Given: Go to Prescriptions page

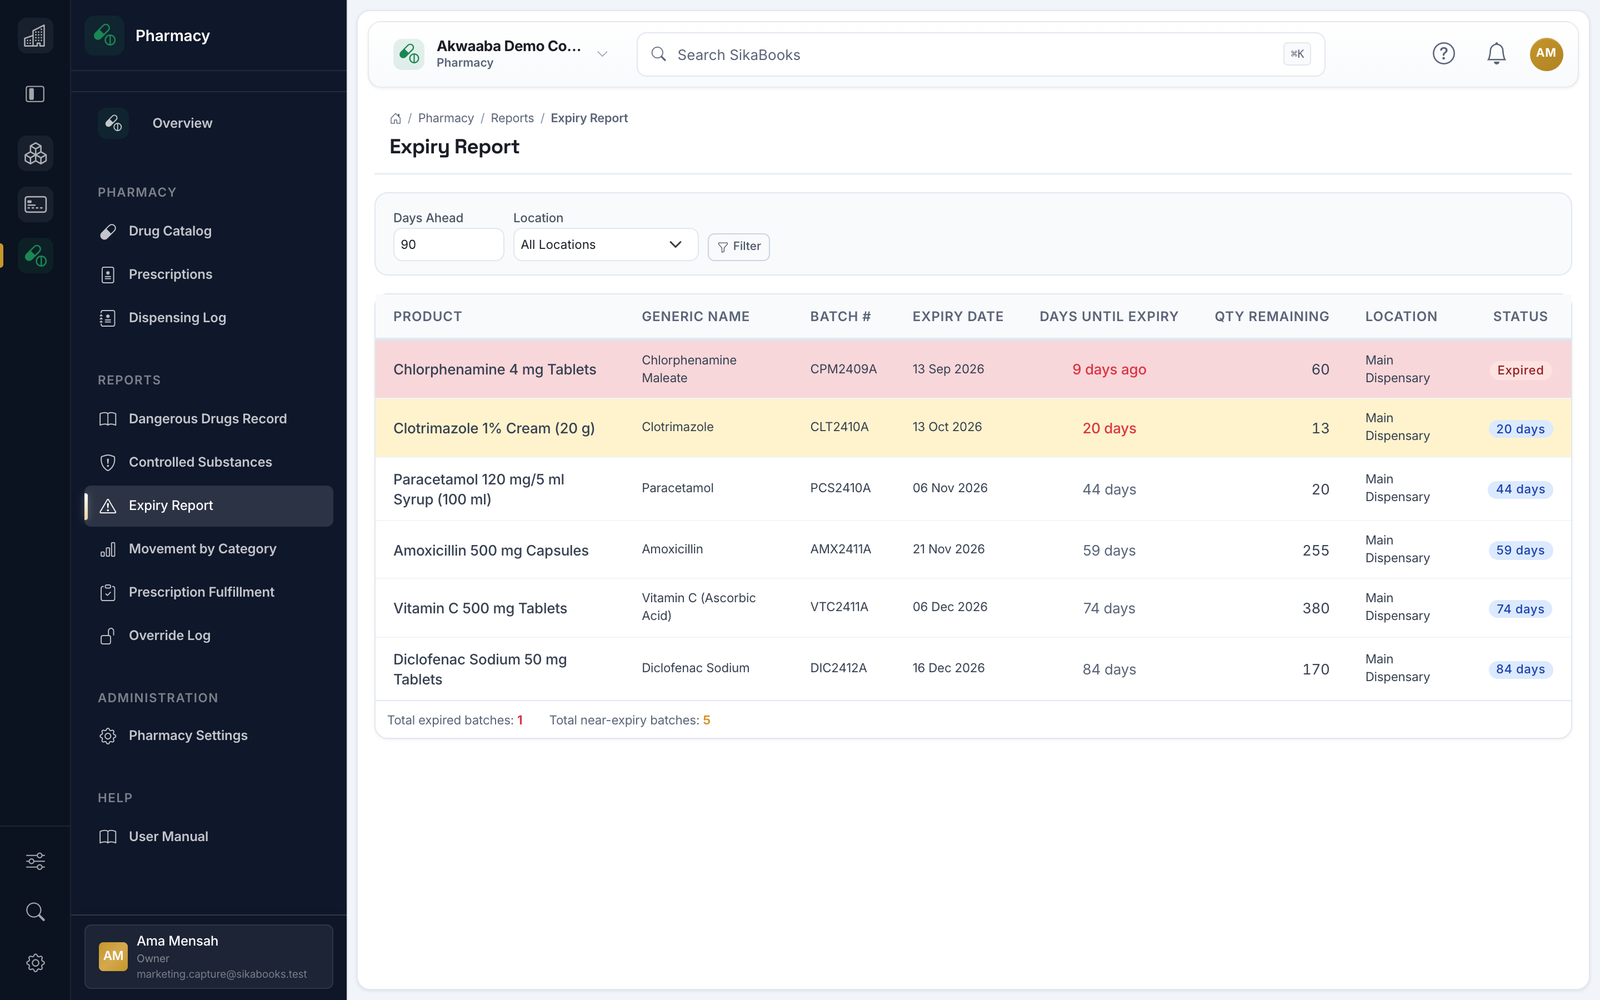Looking at the screenshot, I should point(209,274).
